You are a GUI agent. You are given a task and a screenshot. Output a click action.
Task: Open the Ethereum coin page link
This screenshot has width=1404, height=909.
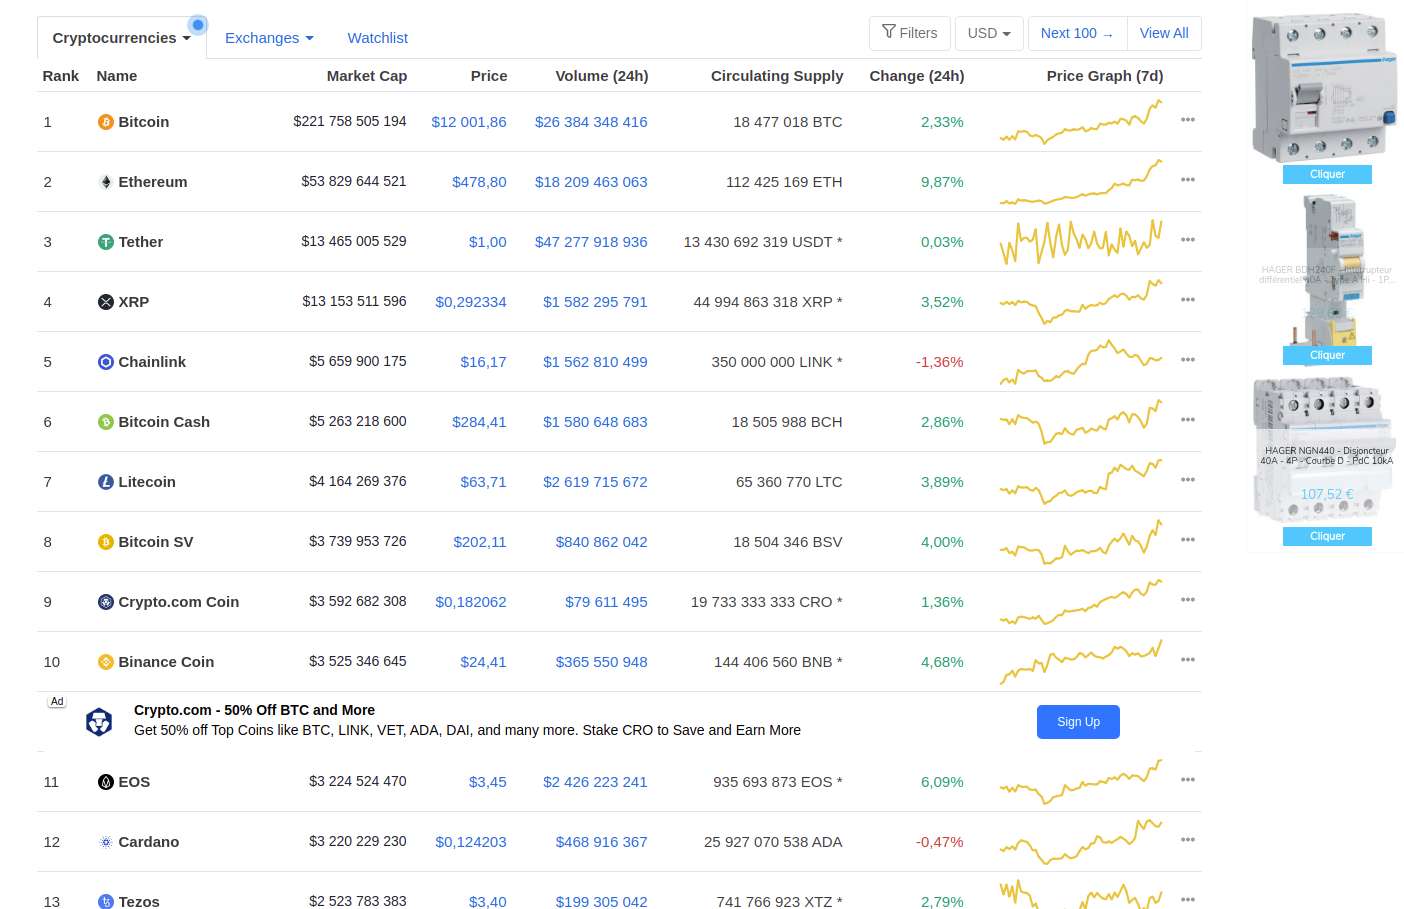153,182
